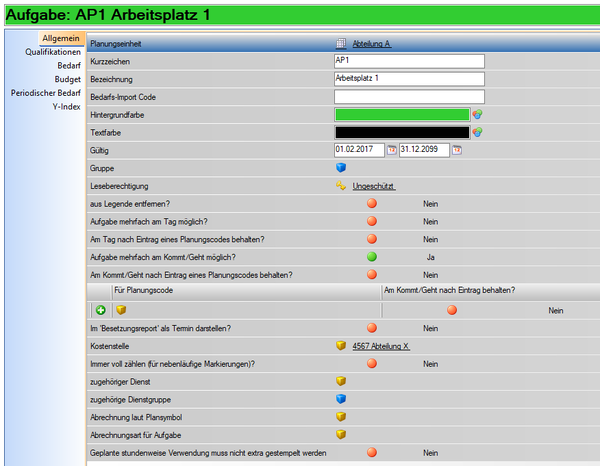The image size is (600, 466).
Task: Click the green Hintergrundfarbe color swatch
Action: point(402,115)
